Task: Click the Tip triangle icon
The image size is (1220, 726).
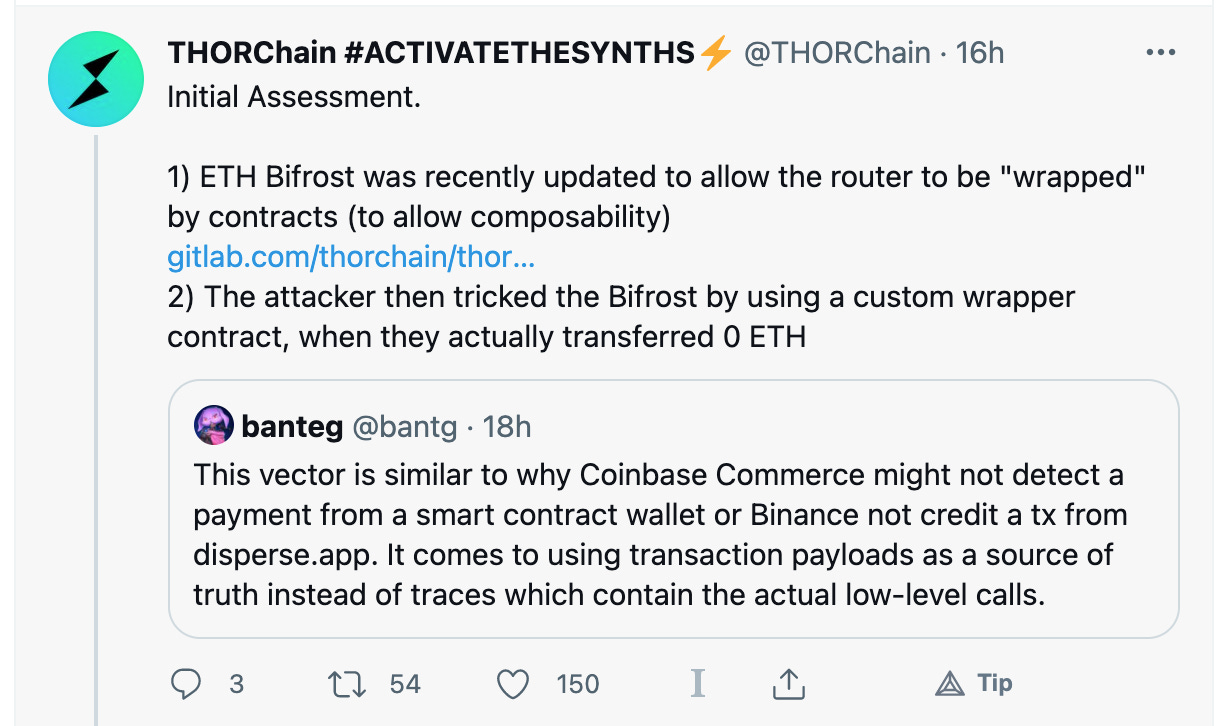Action: [948, 684]
